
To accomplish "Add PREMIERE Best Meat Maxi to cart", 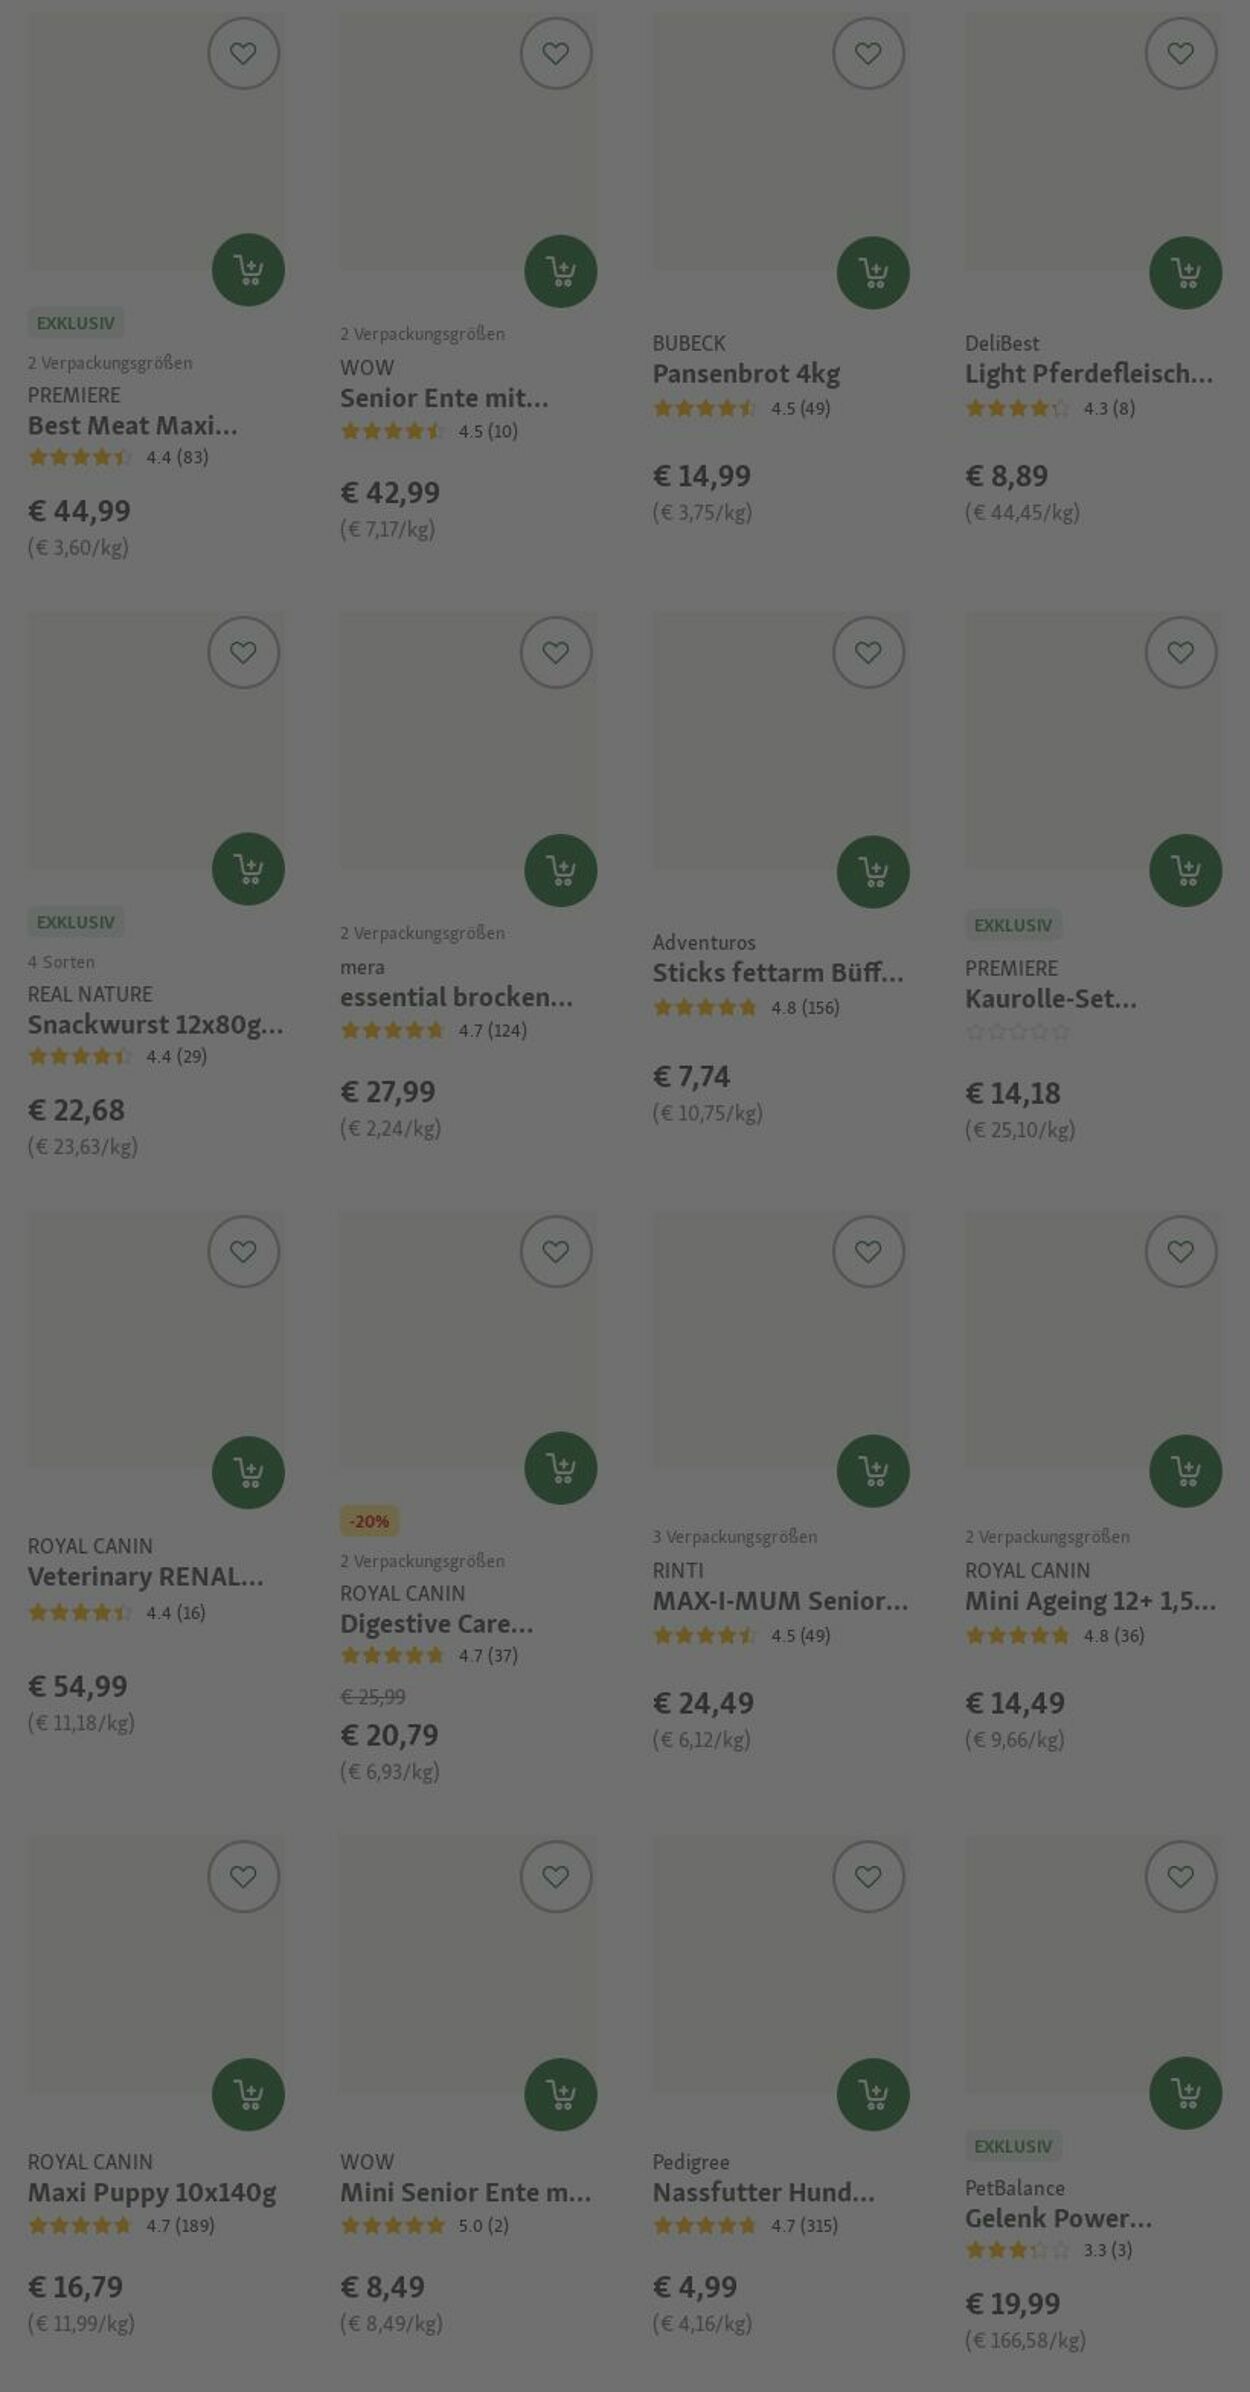I will pyautogui.click(x=248, y=269).
